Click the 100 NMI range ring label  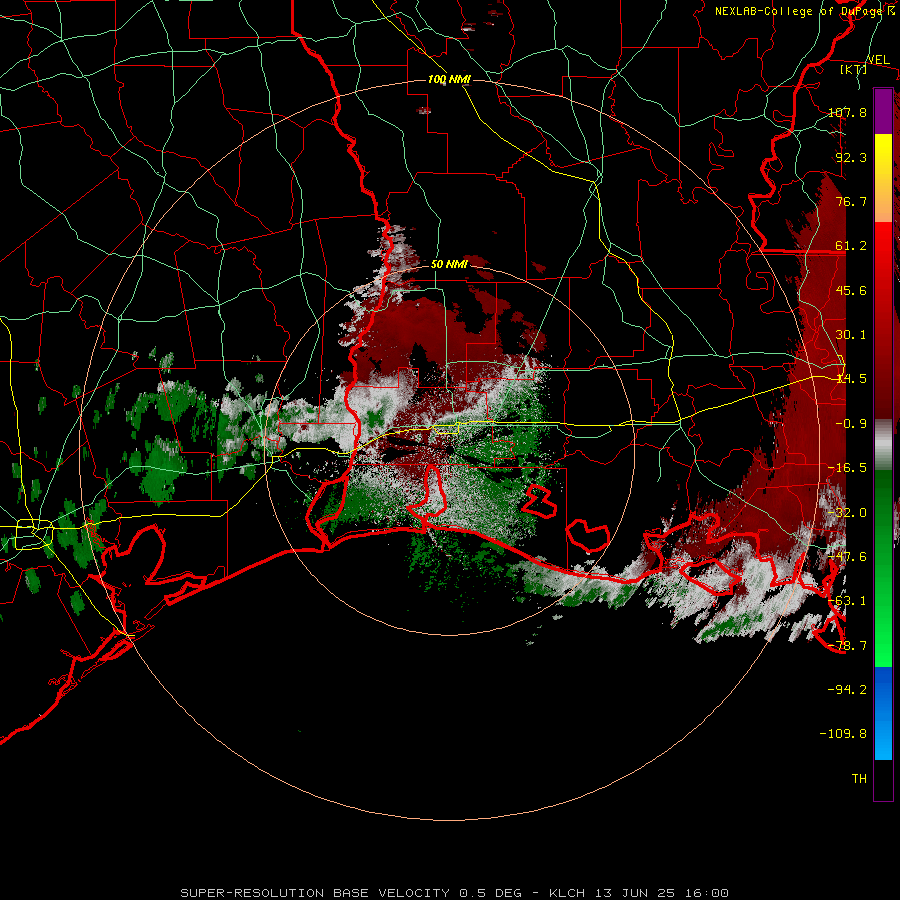point(449,79)
